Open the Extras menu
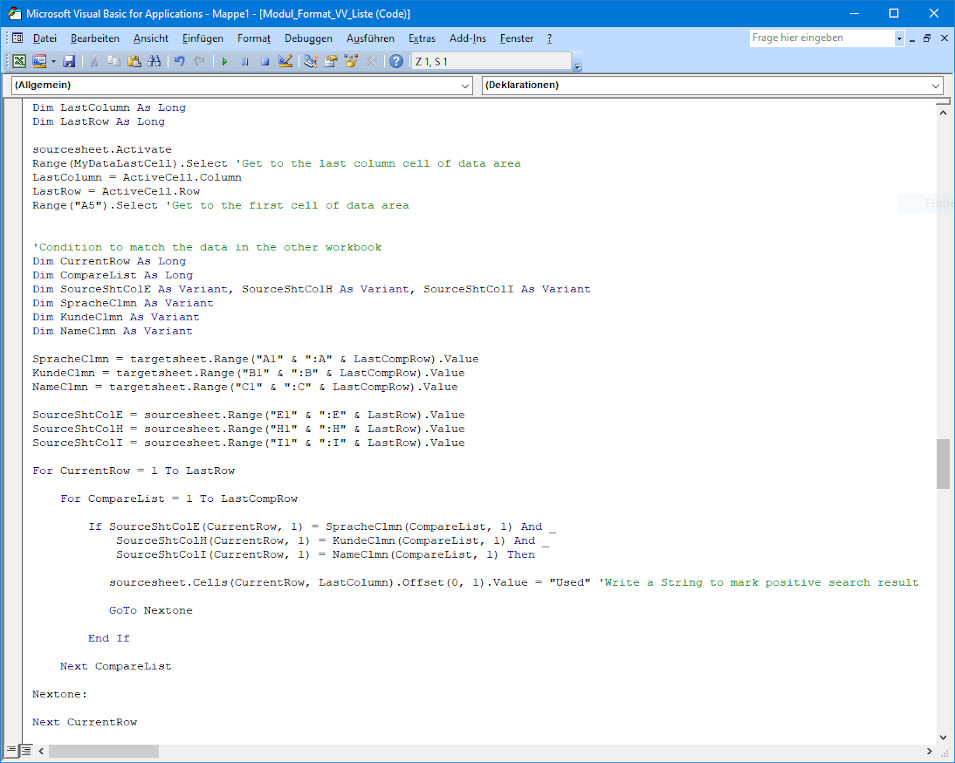 point(422,38)
